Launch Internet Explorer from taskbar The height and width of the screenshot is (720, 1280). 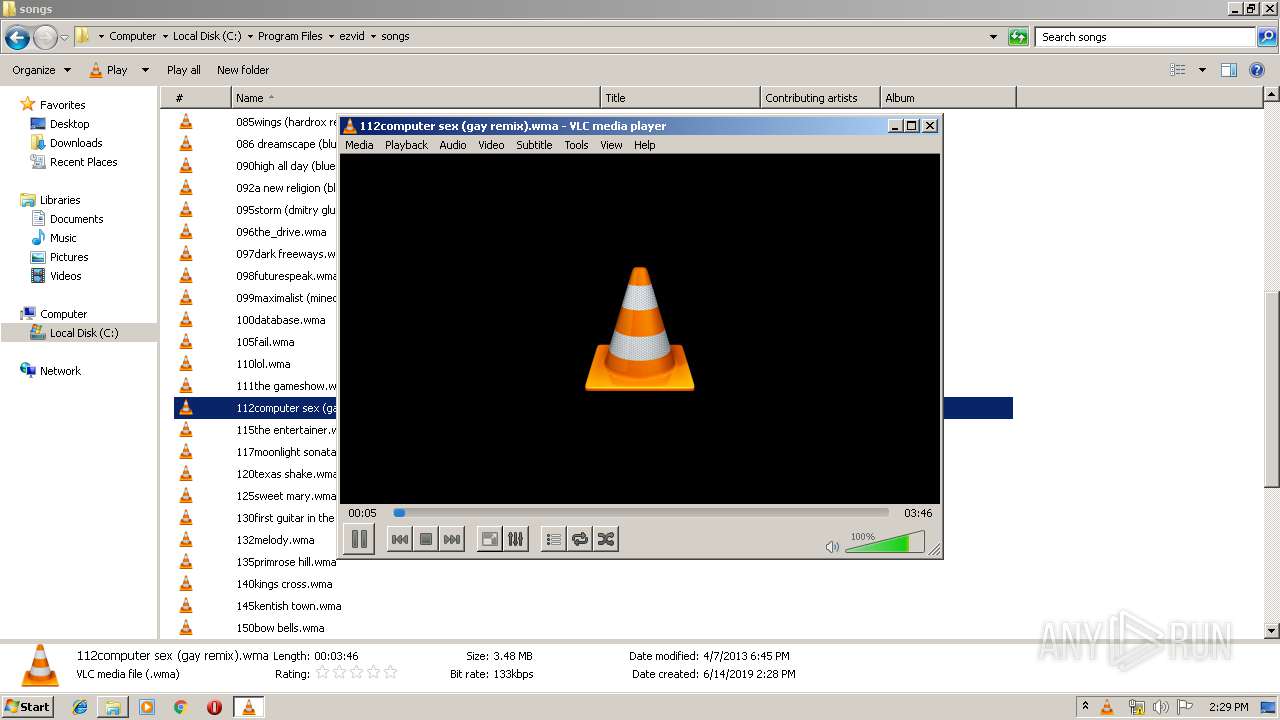point(80,707)
